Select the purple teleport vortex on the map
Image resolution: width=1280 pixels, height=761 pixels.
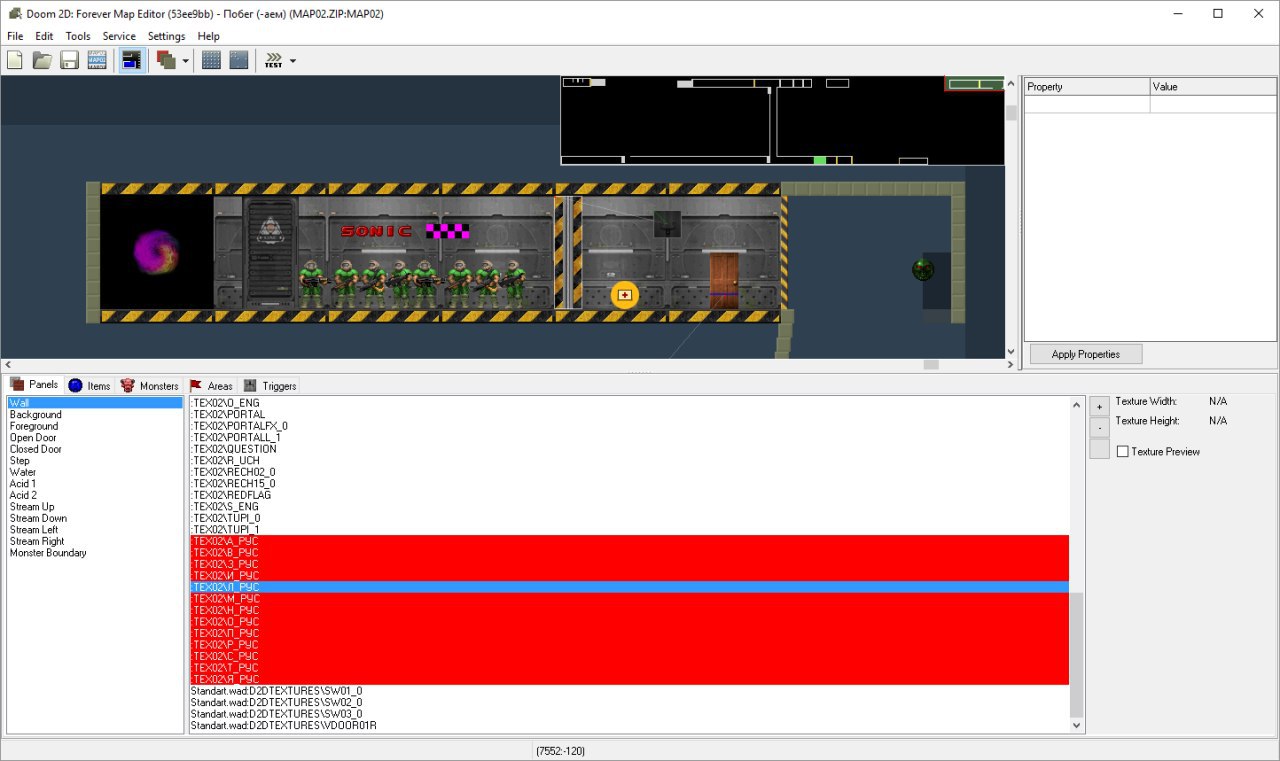tap(157, 252)
